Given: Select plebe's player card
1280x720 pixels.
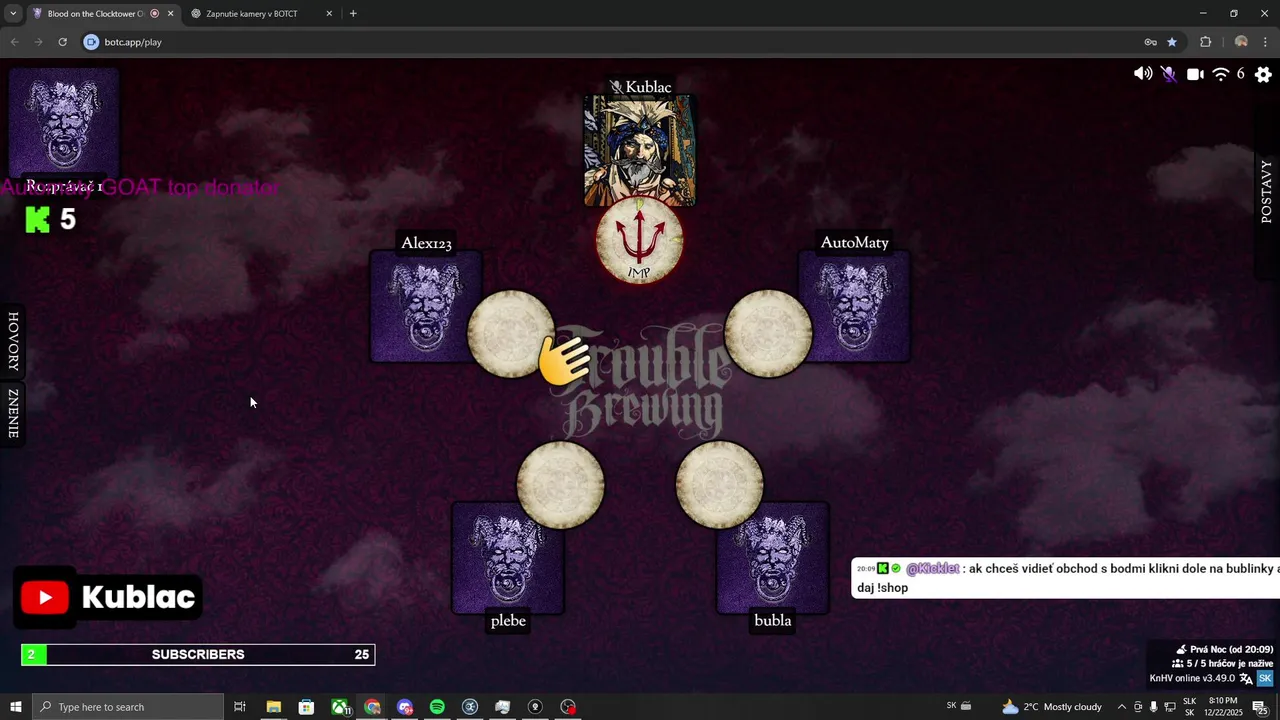Looking at the screenshot, I should pos(508,558).
